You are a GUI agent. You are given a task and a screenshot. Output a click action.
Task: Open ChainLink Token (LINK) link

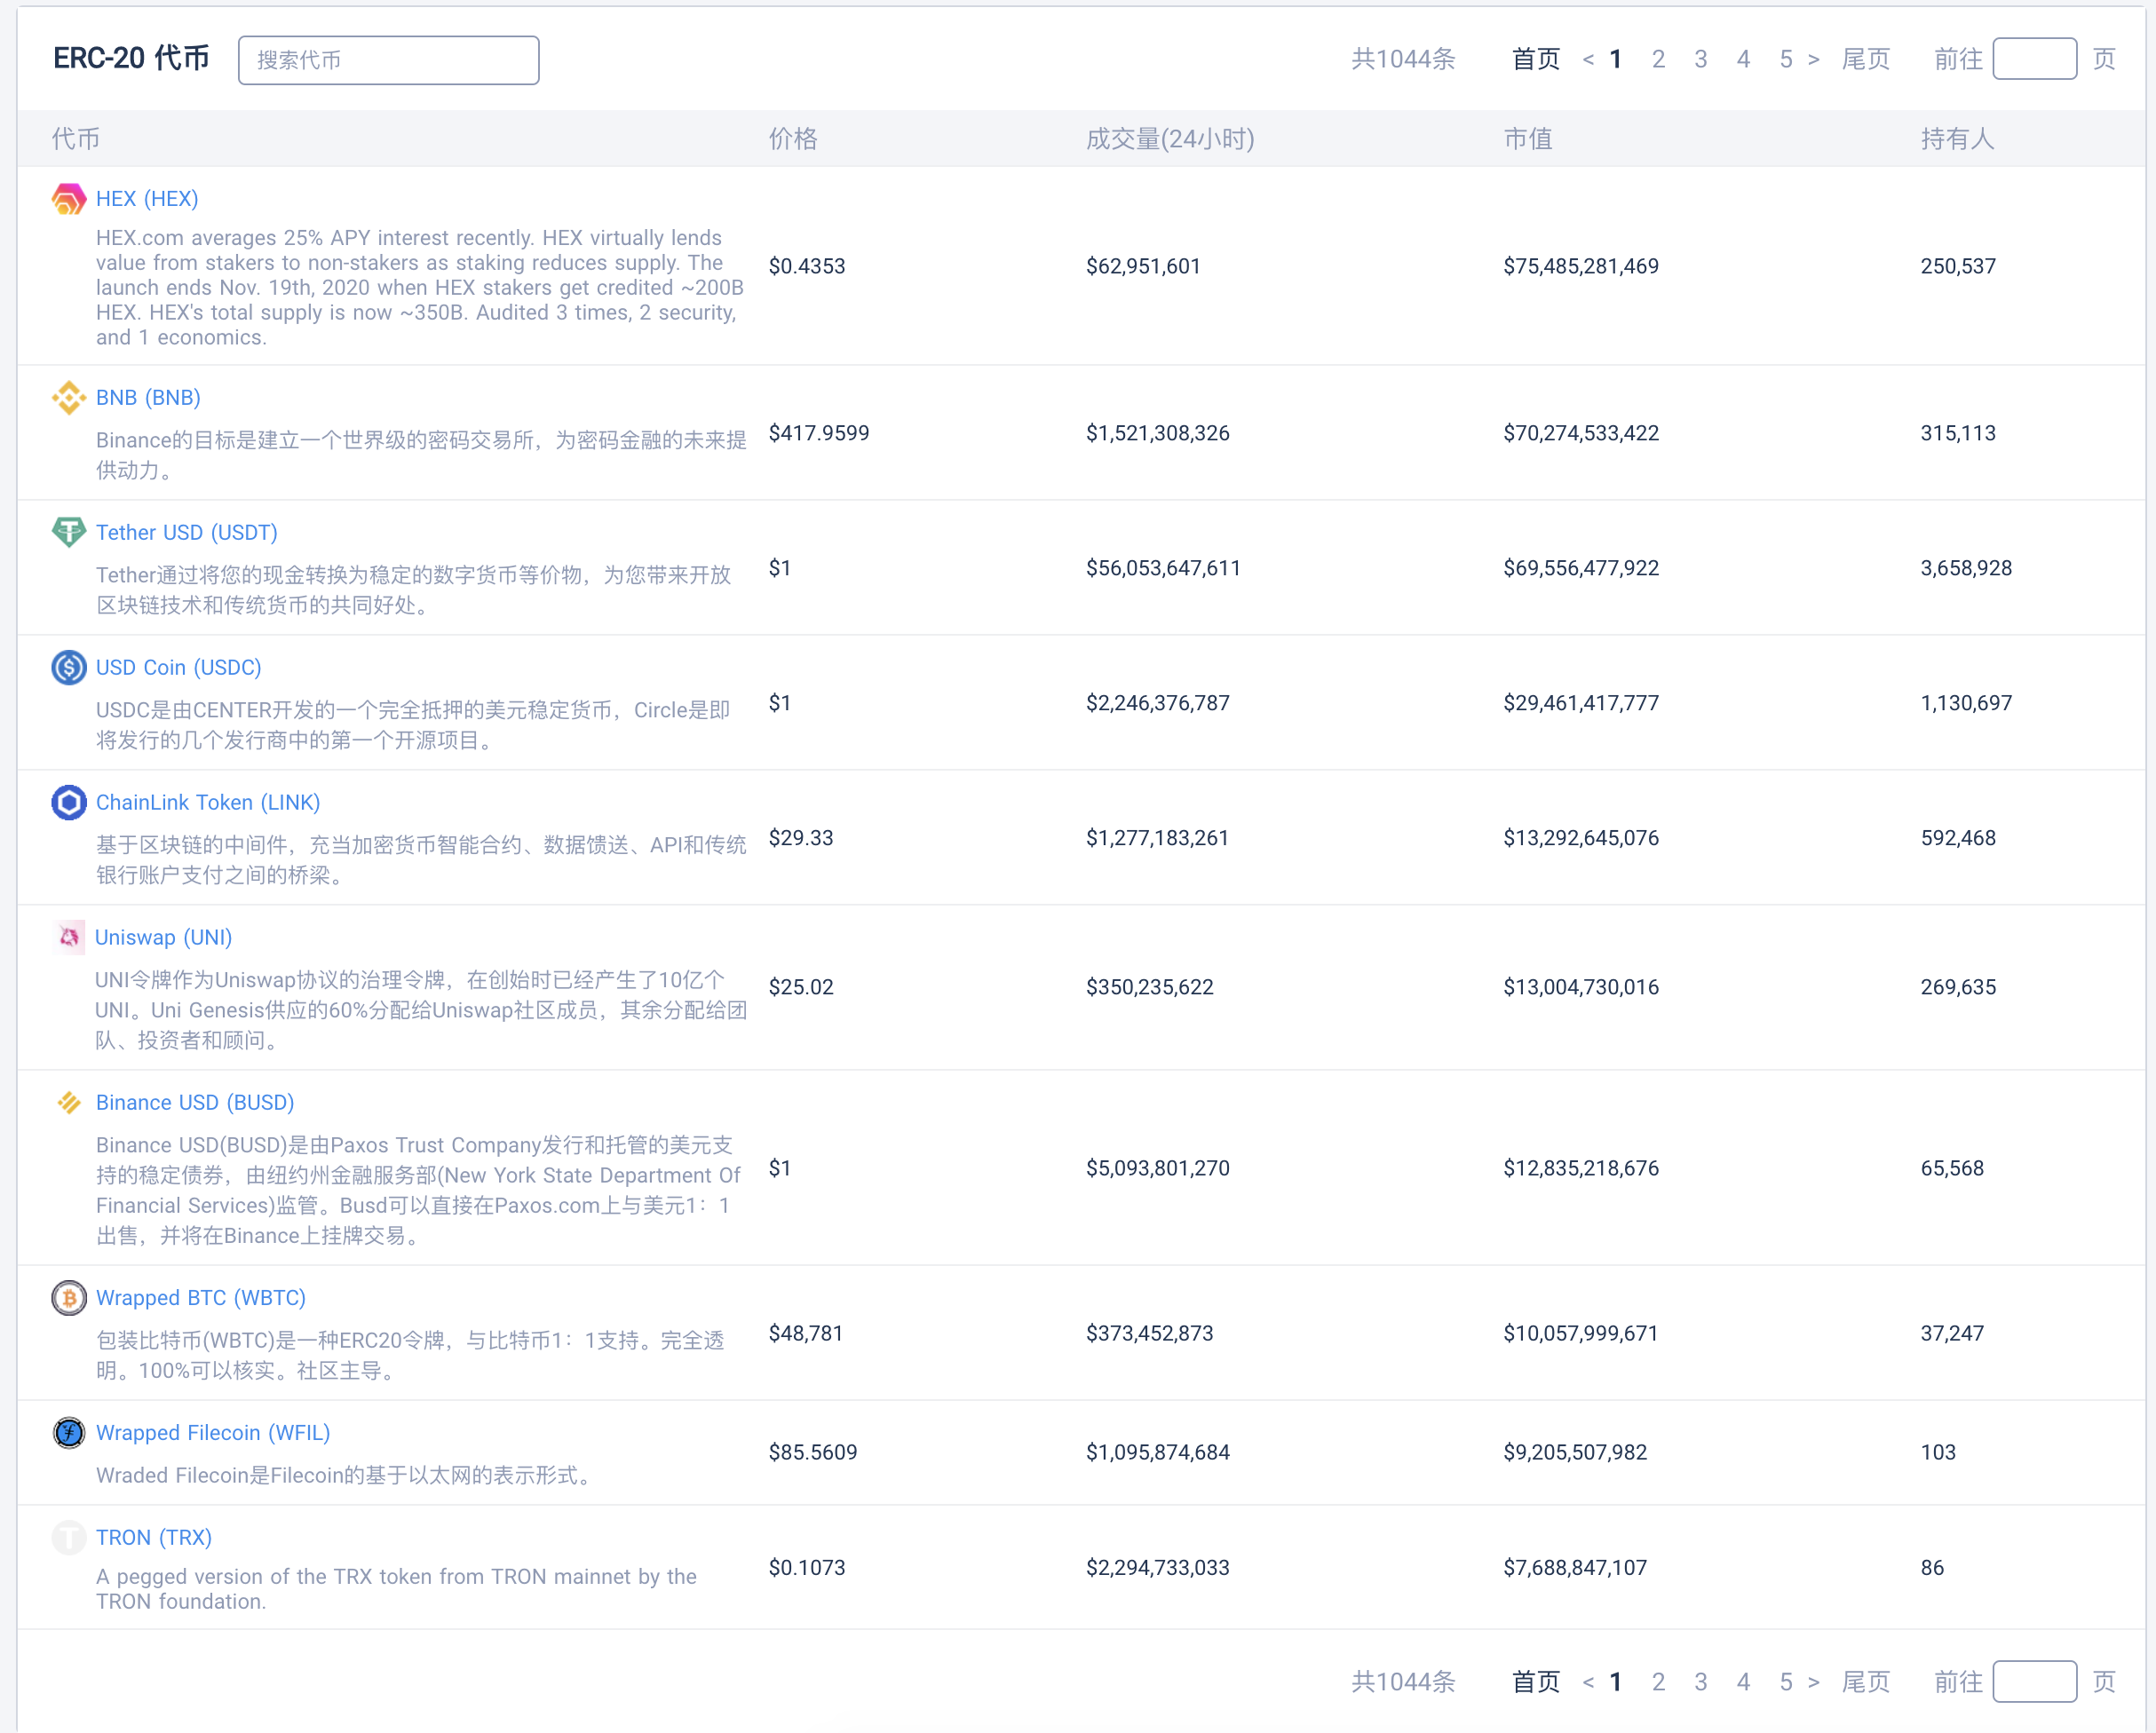[208, 802]
